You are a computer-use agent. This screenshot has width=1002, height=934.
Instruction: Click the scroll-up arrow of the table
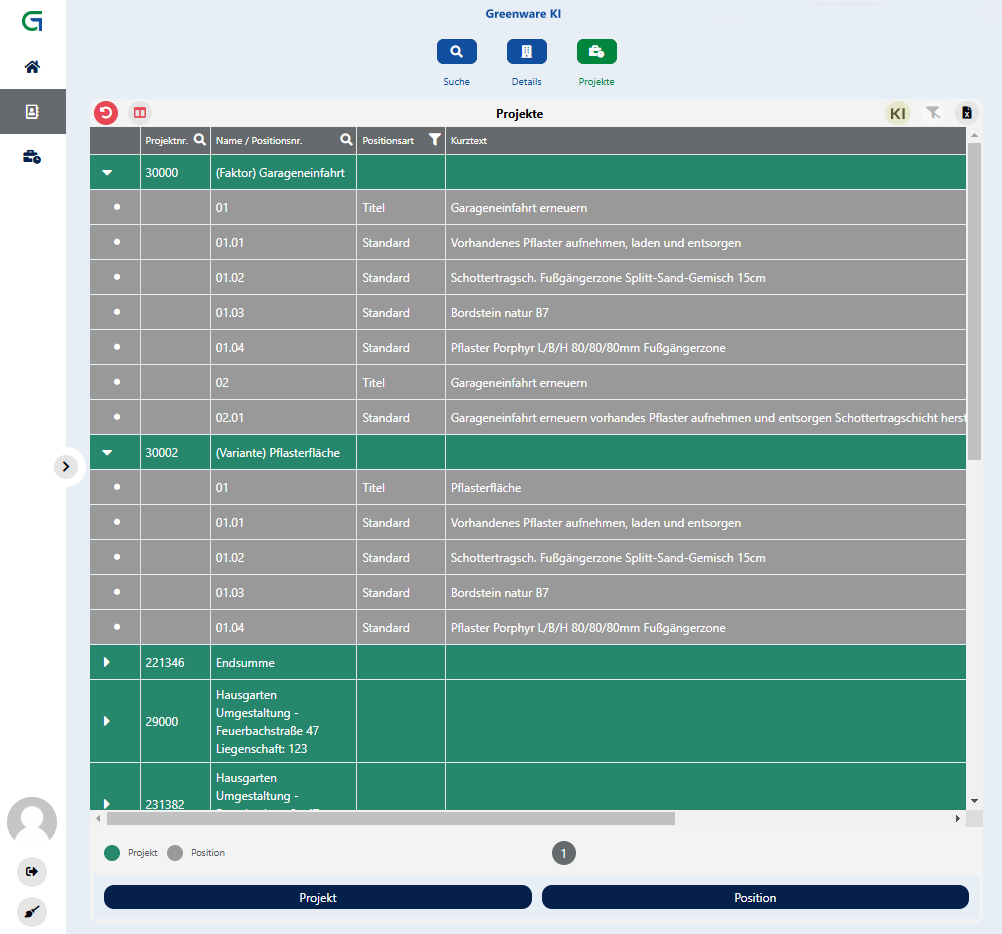coord(975,135)
